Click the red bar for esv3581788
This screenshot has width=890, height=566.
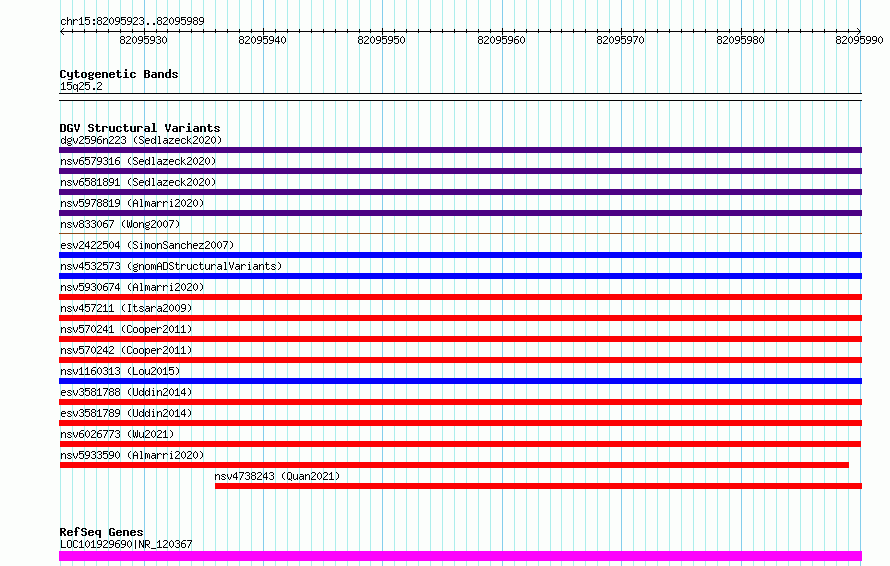[x=460, y=402]
